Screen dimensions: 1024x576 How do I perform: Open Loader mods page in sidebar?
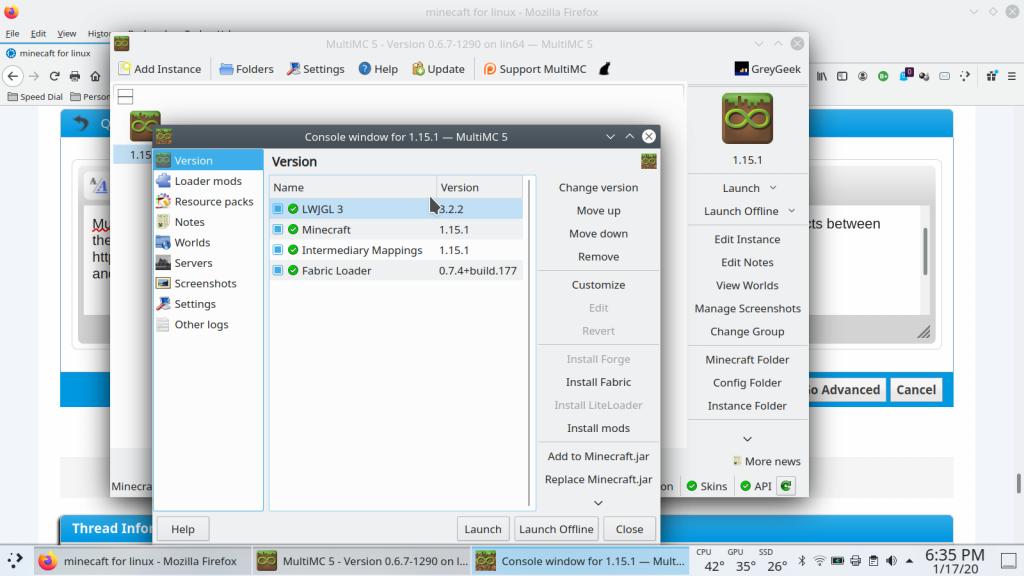tap(207, 181)
